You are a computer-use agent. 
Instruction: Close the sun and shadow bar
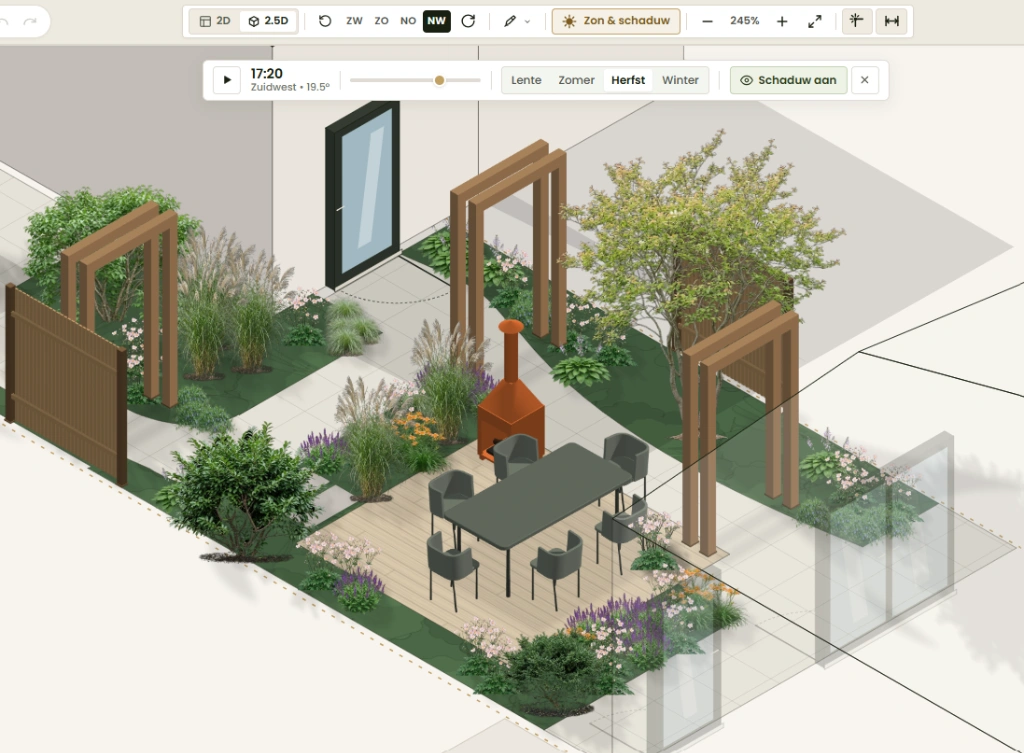(865, 80)
